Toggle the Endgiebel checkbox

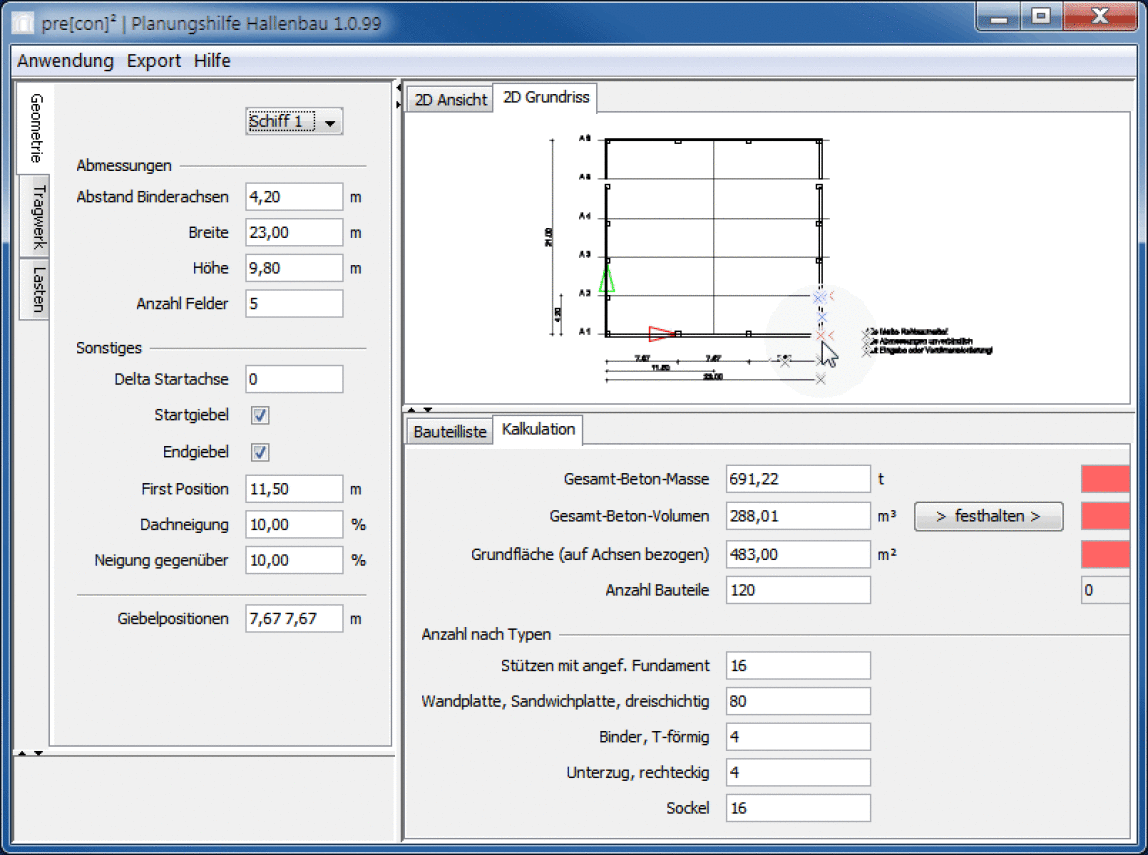(x=260, y=452)
